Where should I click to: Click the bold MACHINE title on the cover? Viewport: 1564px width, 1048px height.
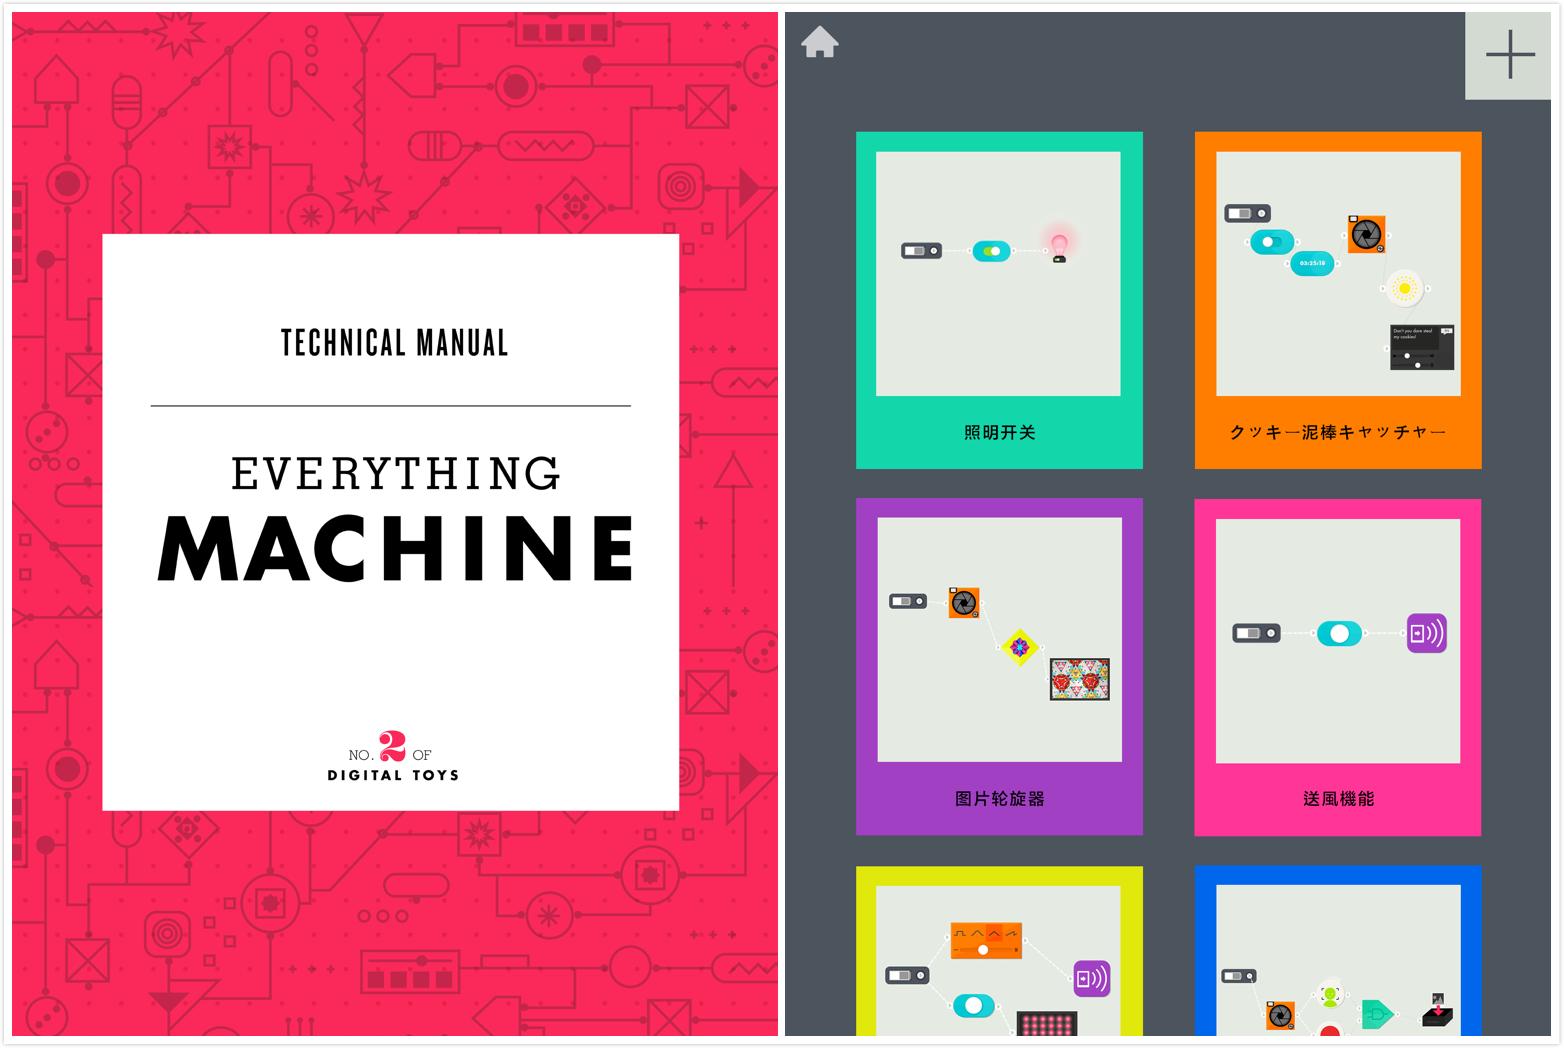coord(396,548)
